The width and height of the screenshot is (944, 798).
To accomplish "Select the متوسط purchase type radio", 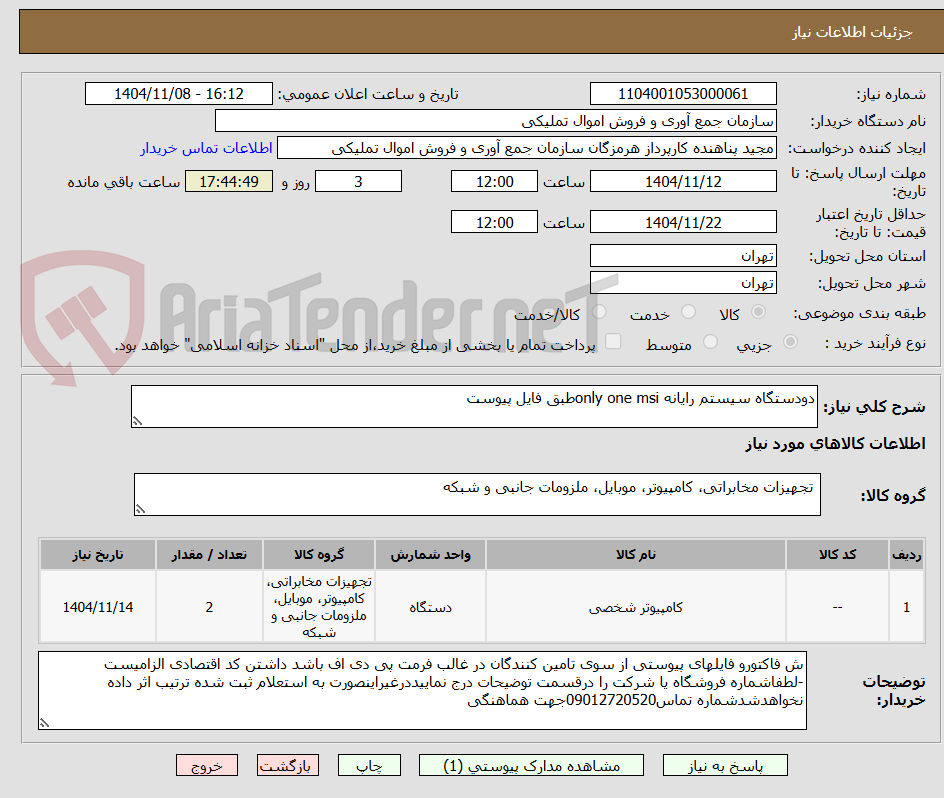I will (x=710, y=342).
